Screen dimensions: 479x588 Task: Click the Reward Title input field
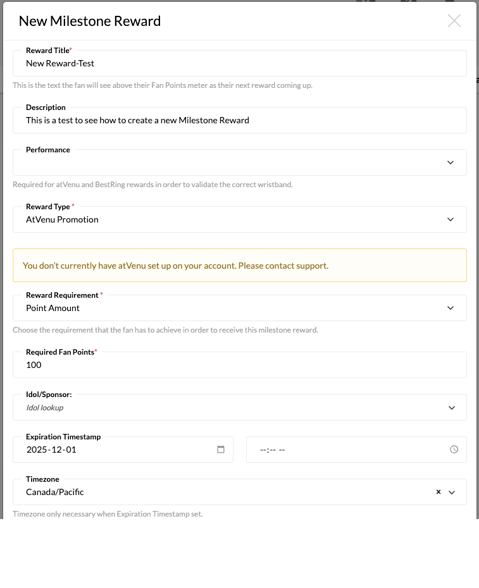click(x=240, y=63)
